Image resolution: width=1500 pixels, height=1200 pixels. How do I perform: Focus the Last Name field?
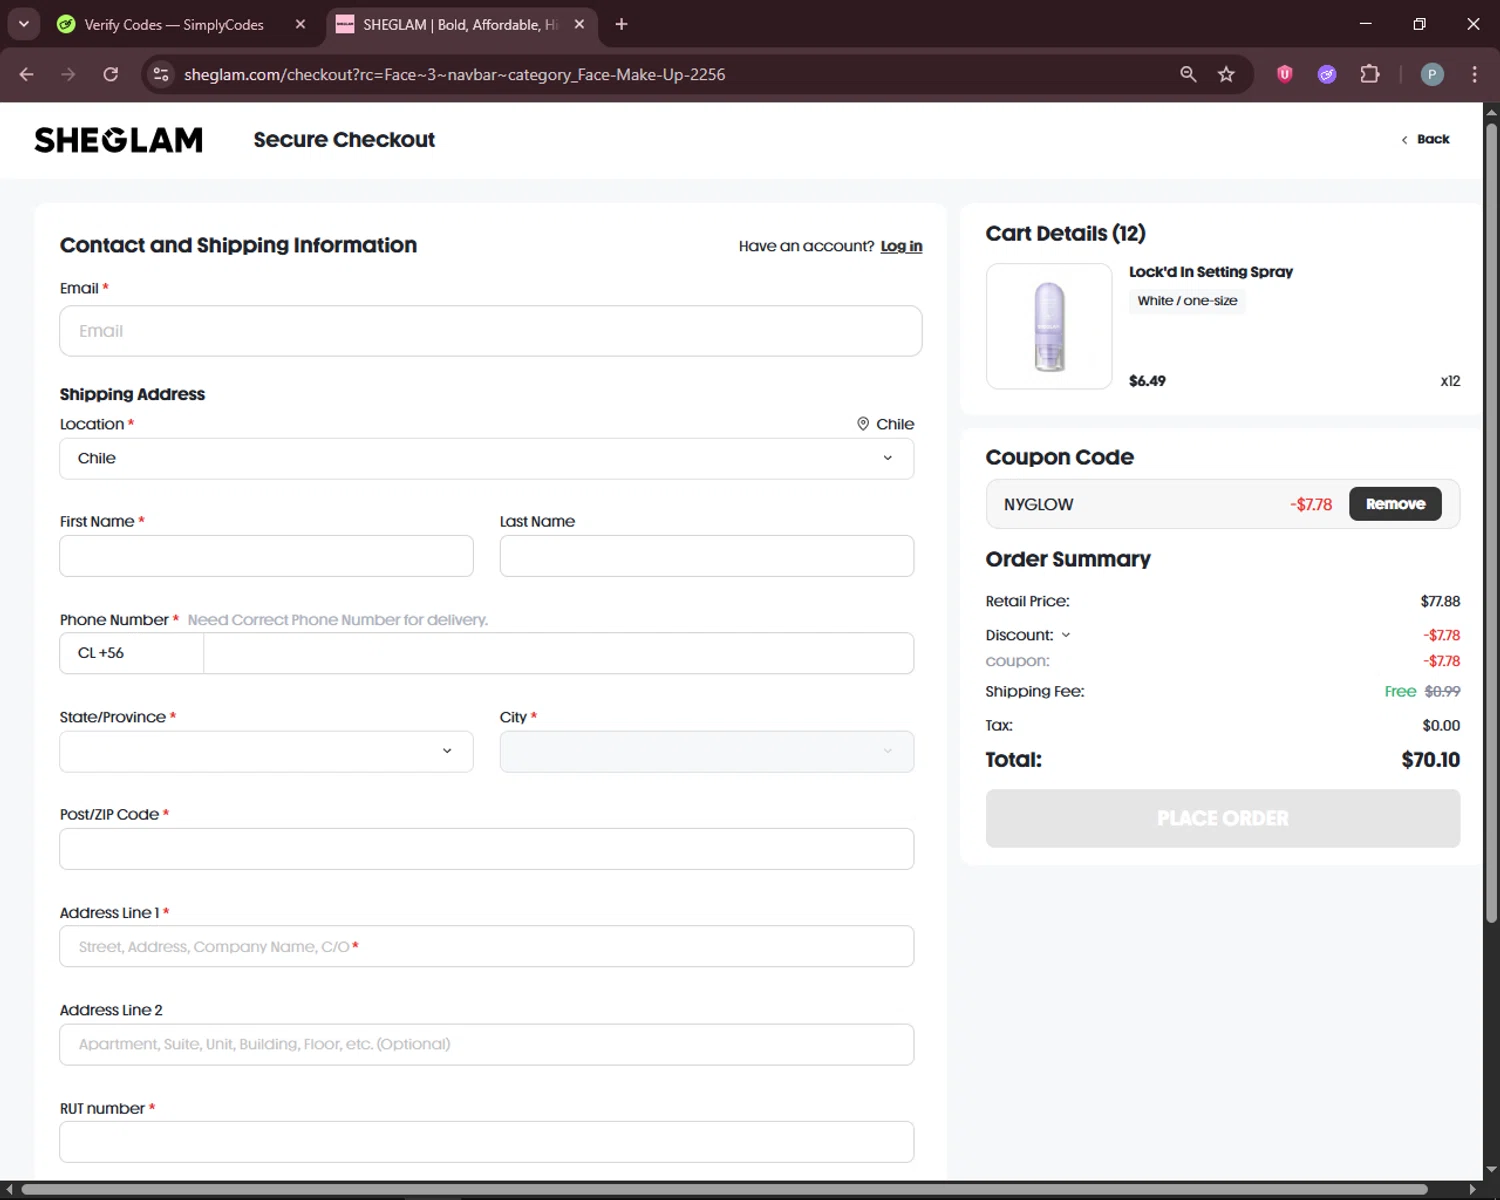click(707, 556)
